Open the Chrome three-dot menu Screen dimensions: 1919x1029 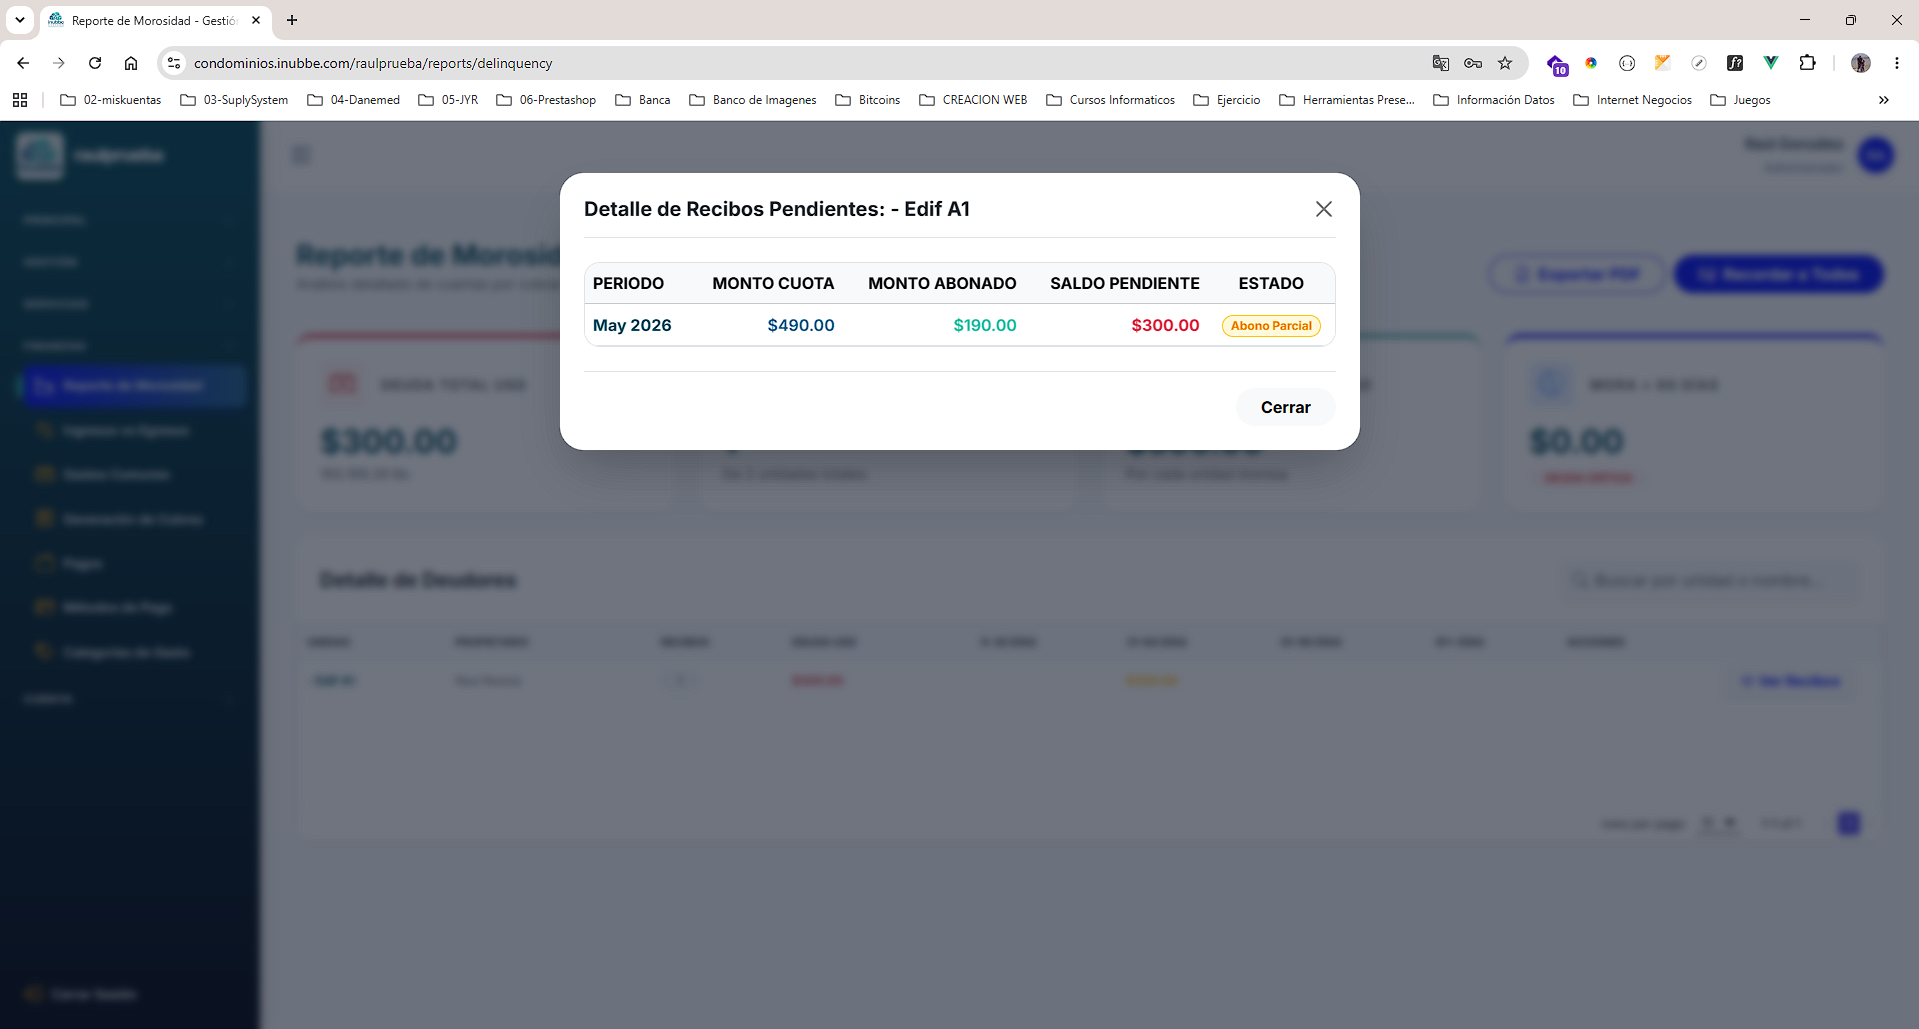coord(1897,63)
